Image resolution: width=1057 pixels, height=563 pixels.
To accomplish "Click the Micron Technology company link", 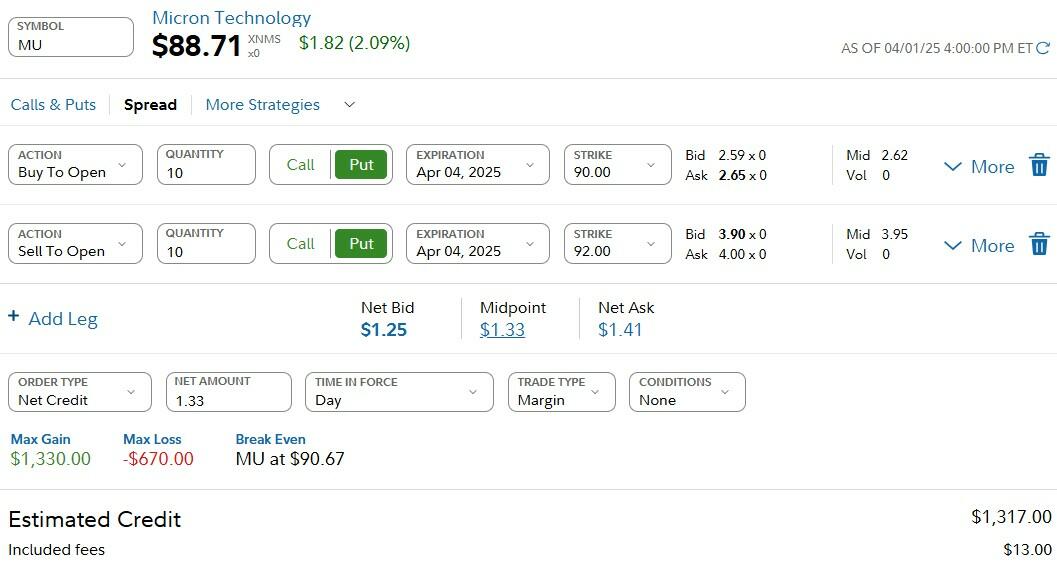I will 231,18.
